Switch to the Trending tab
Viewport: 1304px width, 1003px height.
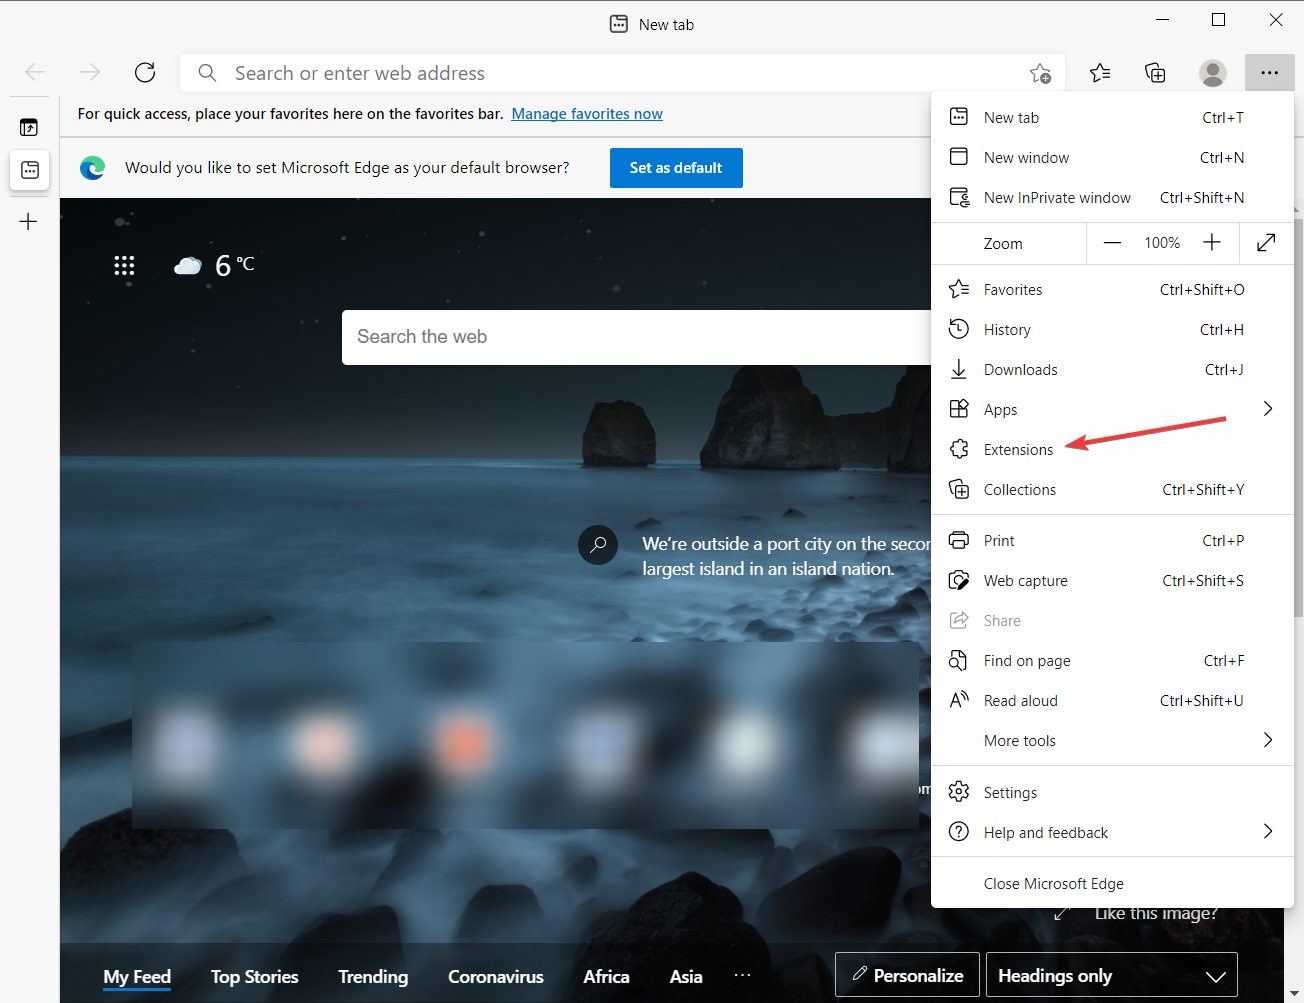tap(373, 977)
